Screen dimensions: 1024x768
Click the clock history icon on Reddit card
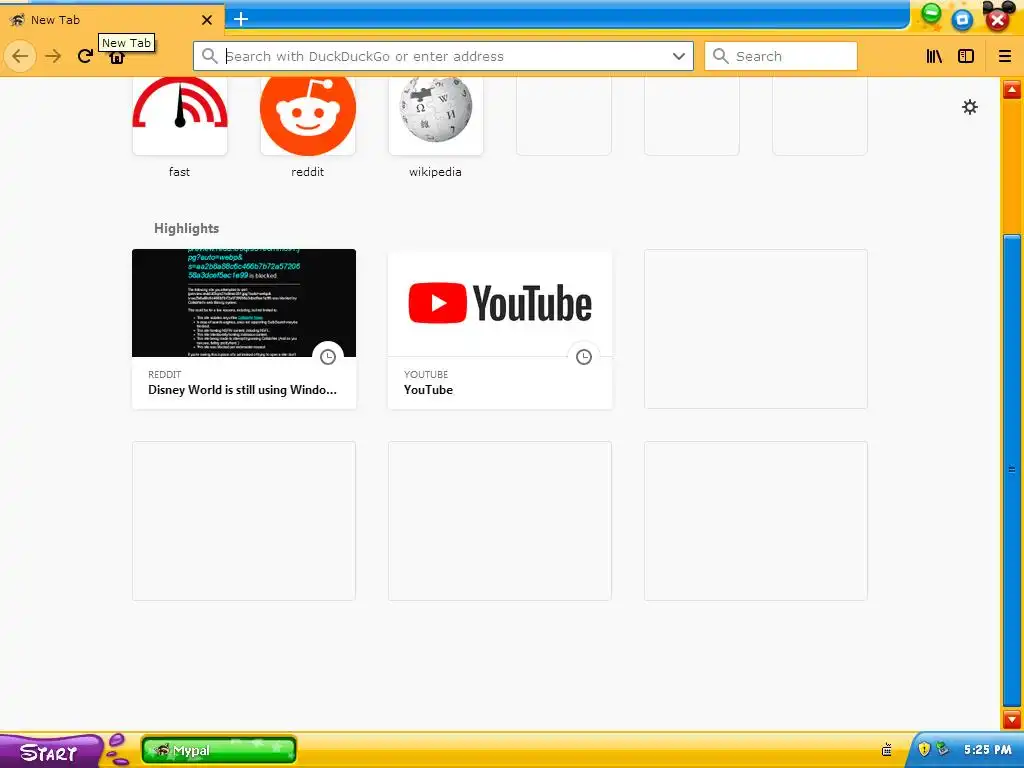(328, 357)
